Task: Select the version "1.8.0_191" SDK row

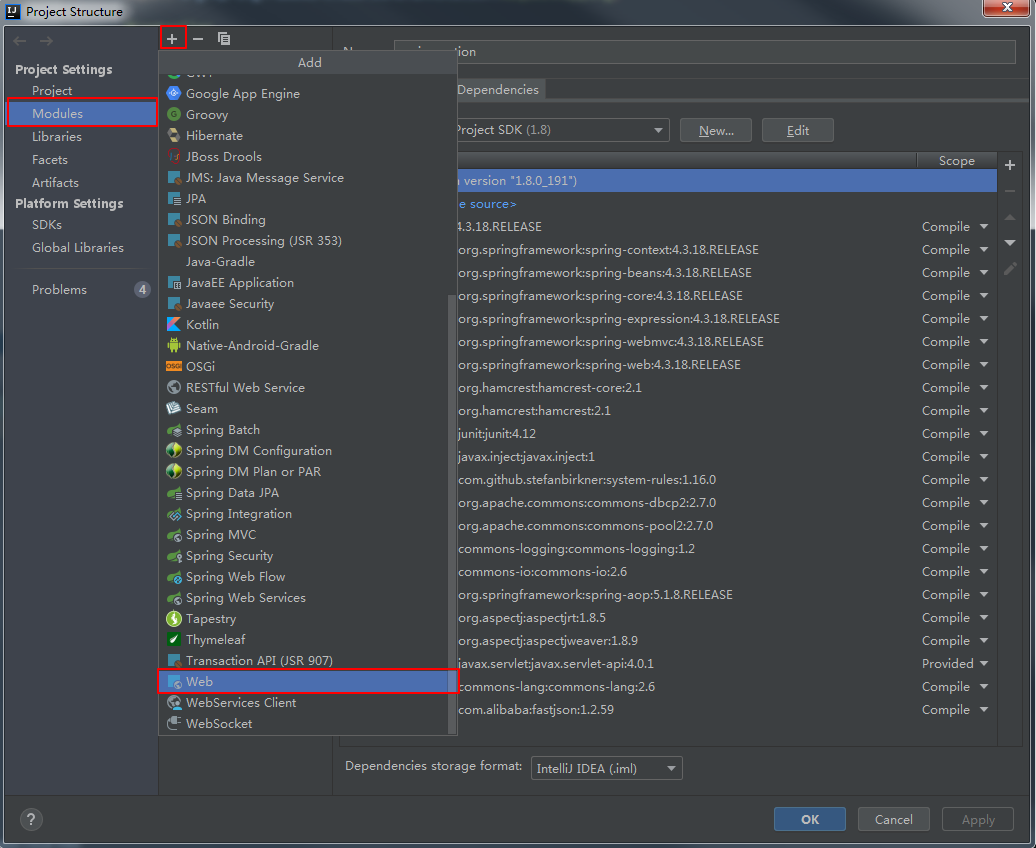Action: 727,180
